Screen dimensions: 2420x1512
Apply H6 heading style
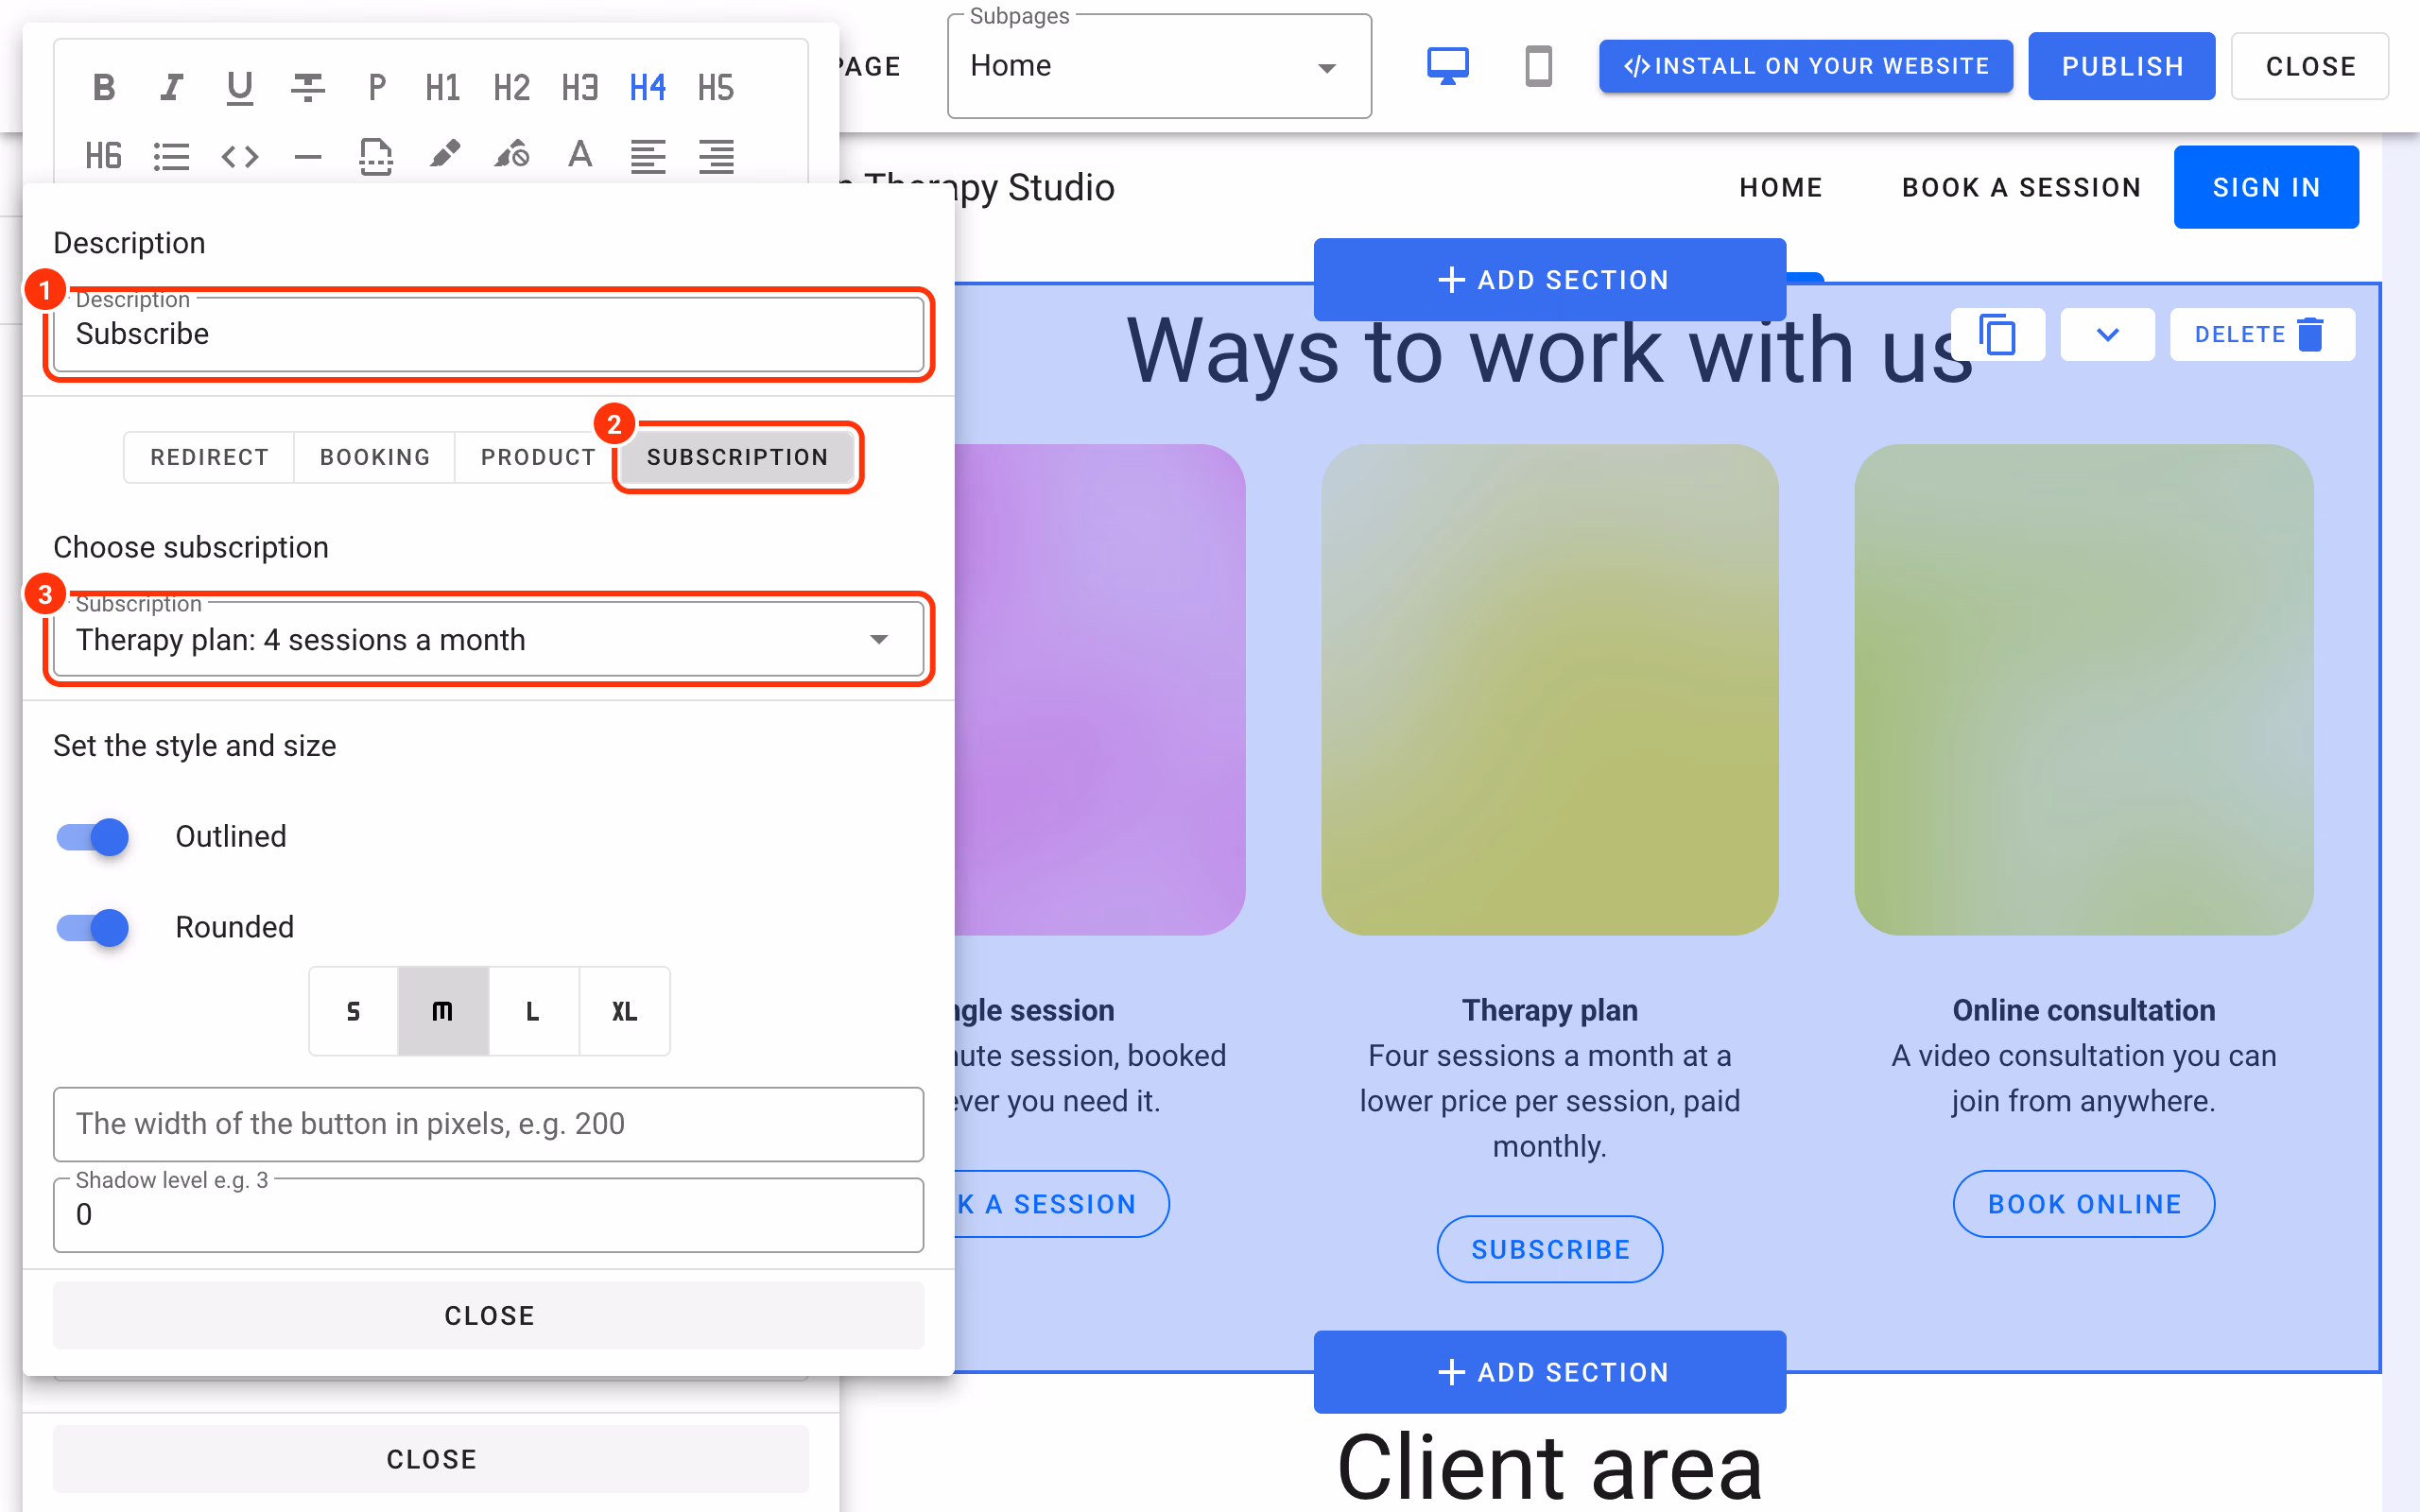pyautogui.click(x=103, y=156)
